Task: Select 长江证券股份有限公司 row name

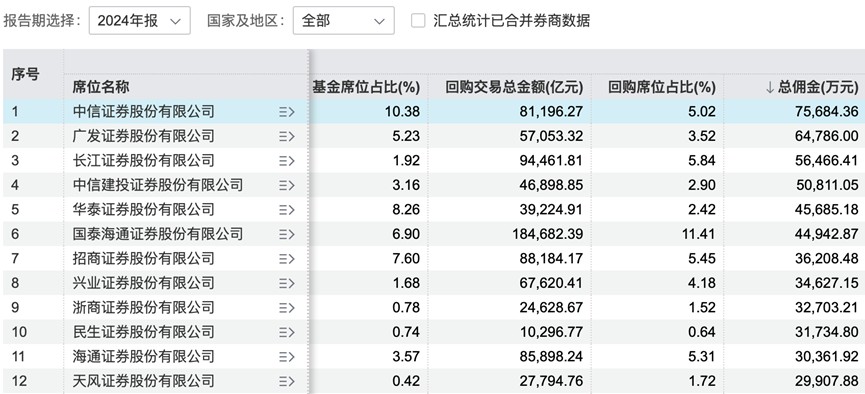Action: pos(143,161)
